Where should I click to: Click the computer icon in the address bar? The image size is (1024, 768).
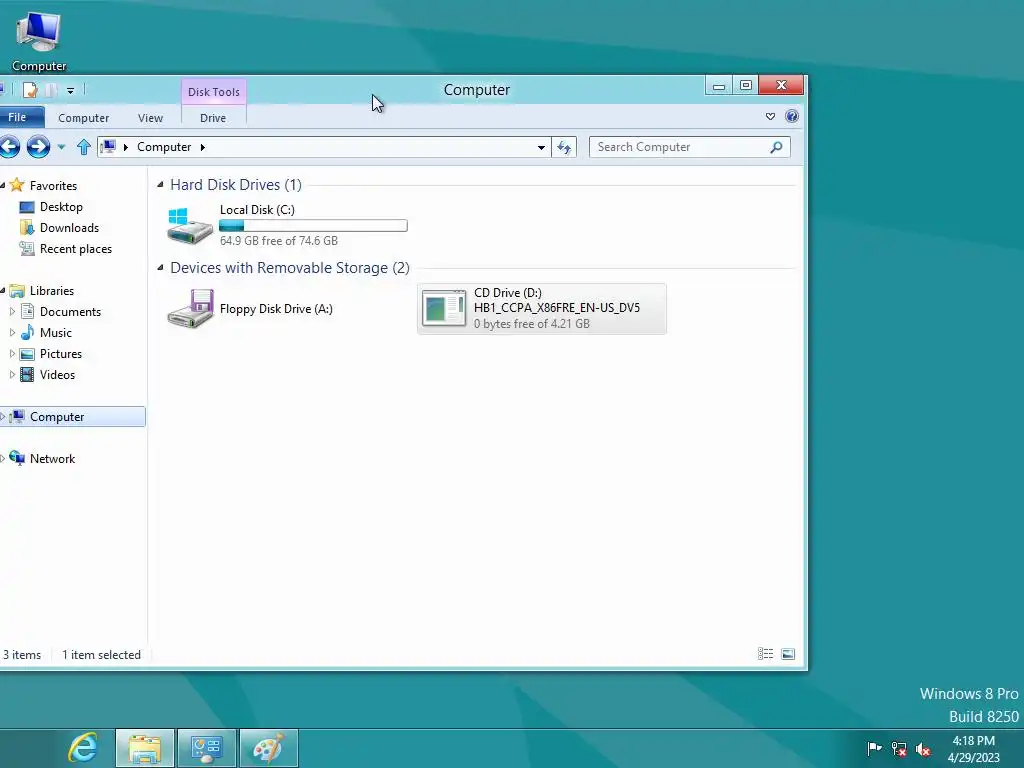[x=108, y=146]
